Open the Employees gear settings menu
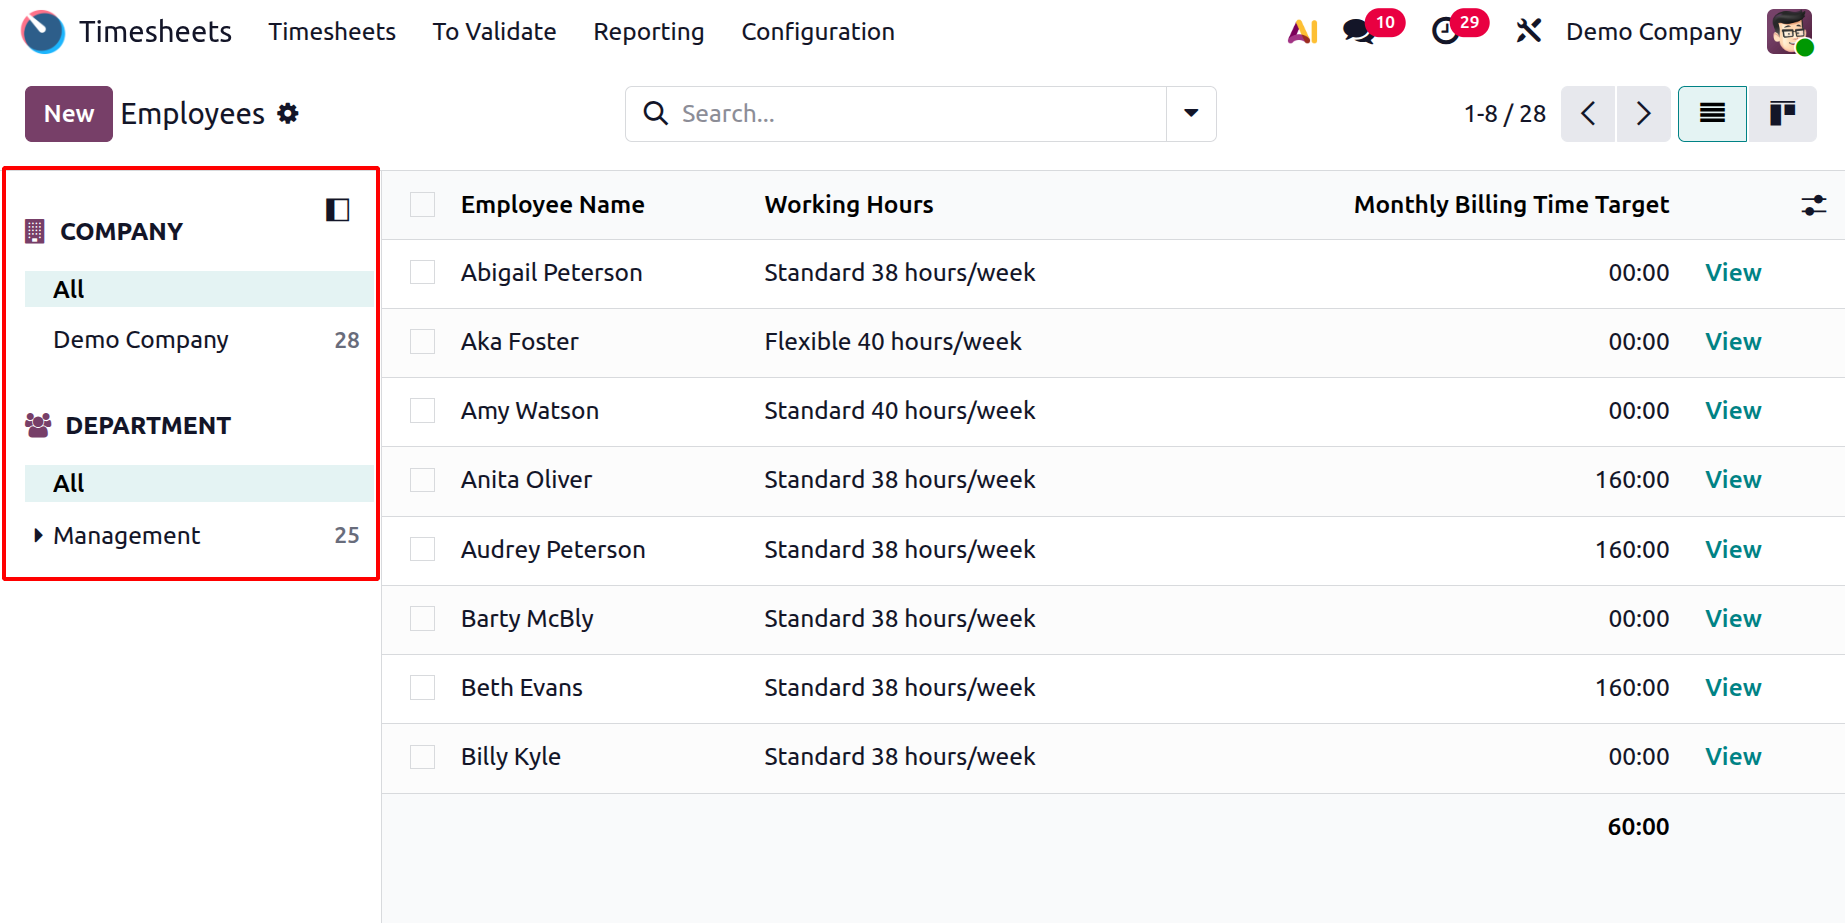Image resolution: width=1845 pixels, height=923 pixels. click(288, 114)
